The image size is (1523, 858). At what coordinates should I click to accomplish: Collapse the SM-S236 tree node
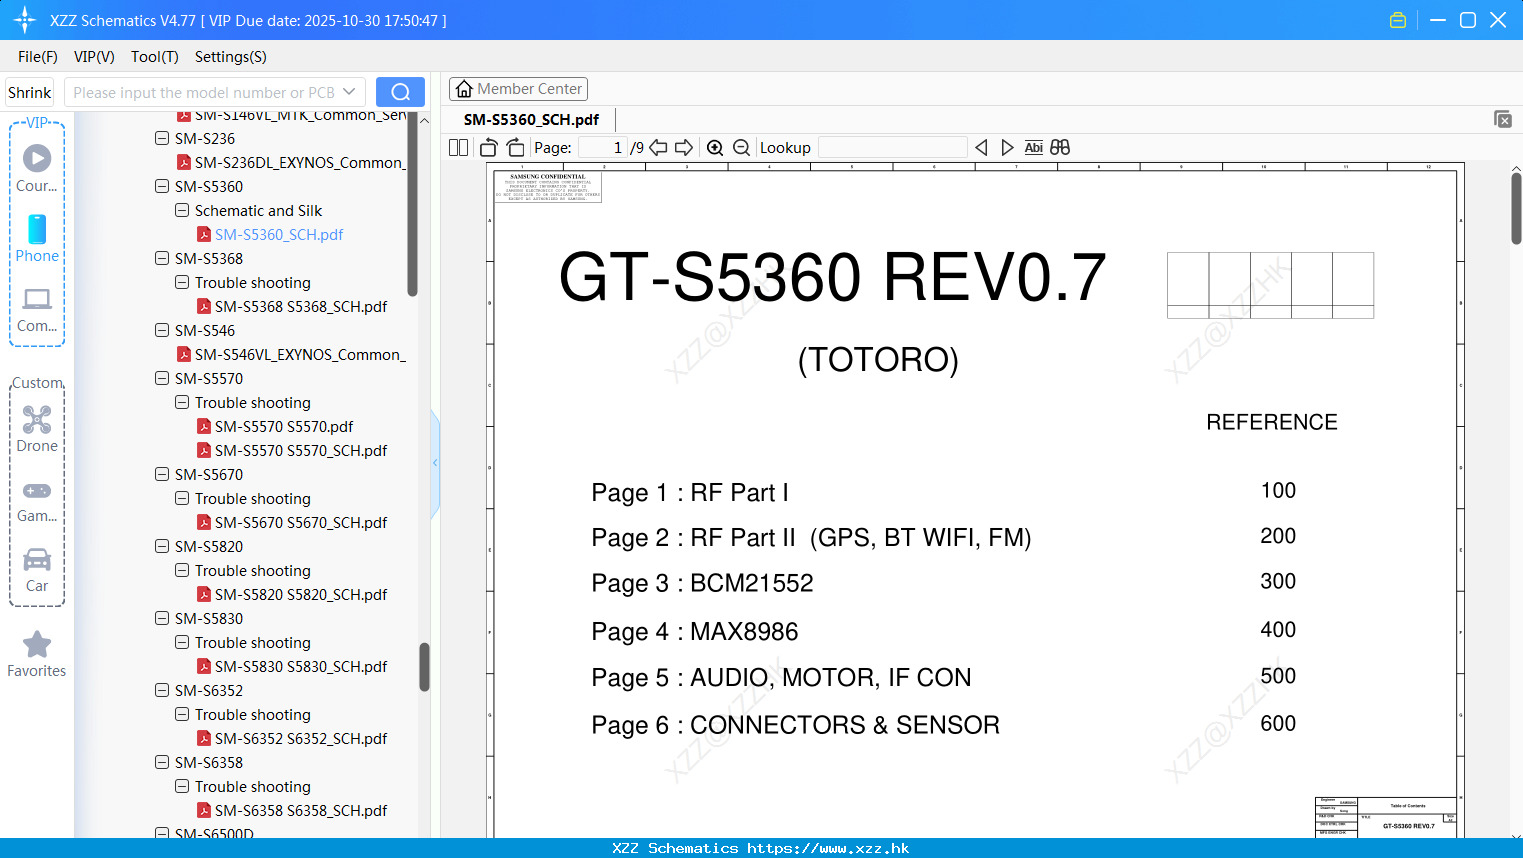(162, 138)
